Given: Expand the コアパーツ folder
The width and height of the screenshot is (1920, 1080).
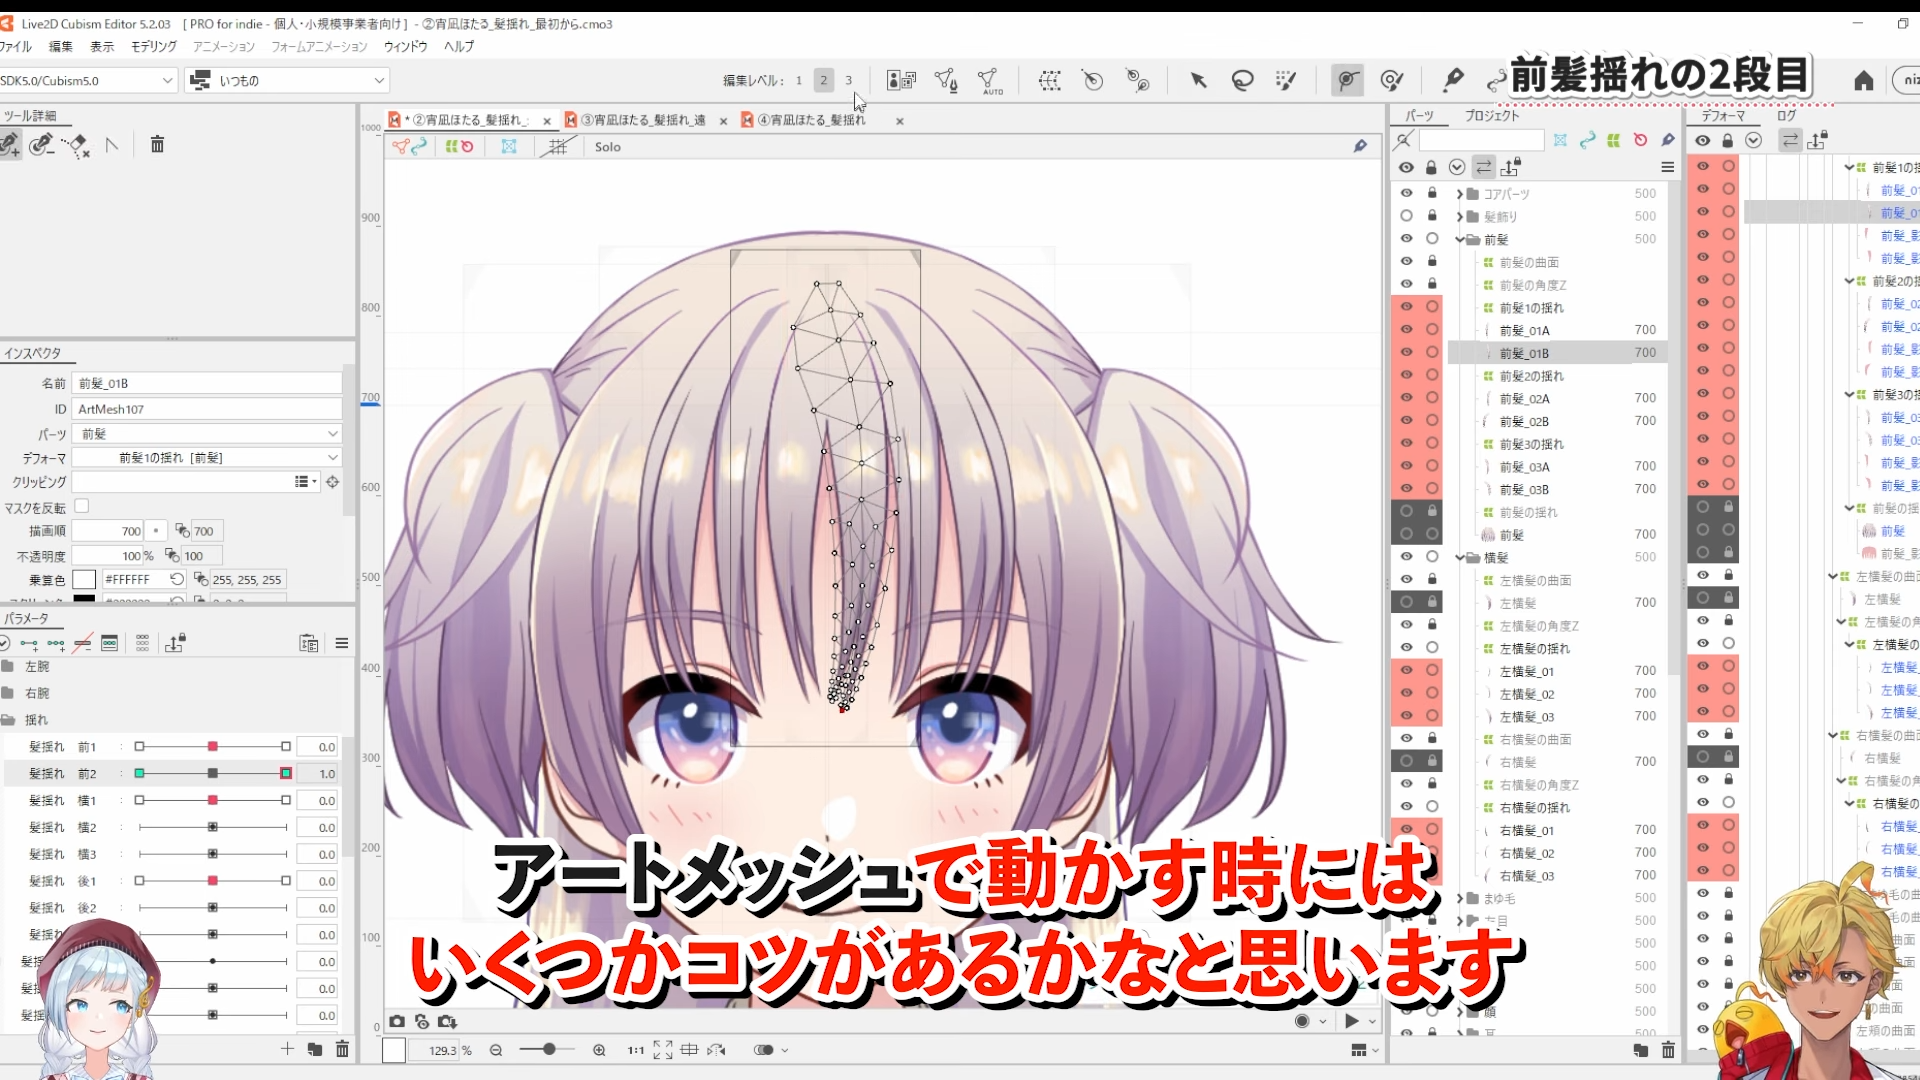Looking at the screenshot, I should tap(1459, 194).
